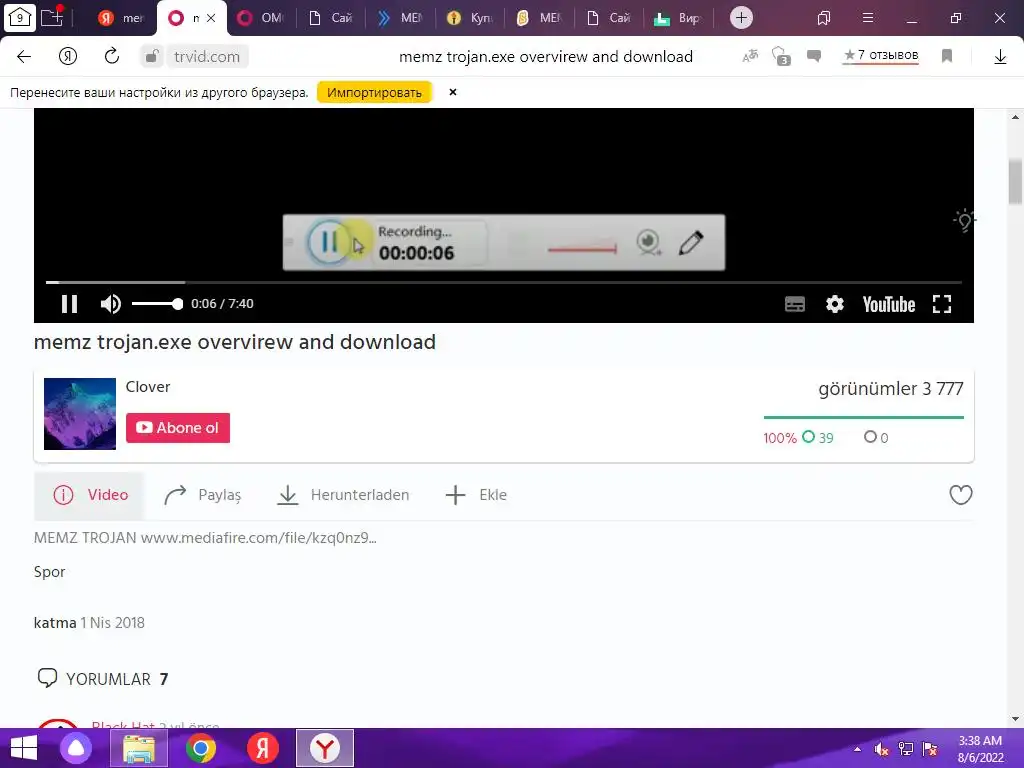Open the Yandex home button in address bar
The width and height of the screenshot is (1024, 768).
click(68, 57)
